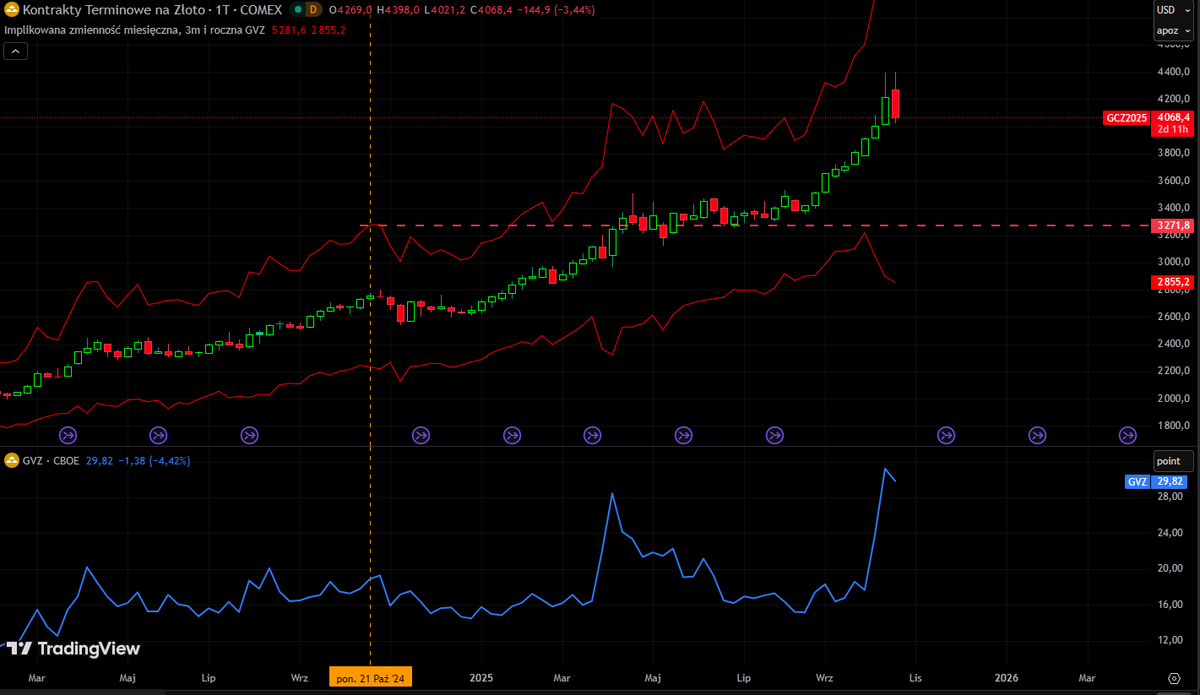The image size is (1200, 695).
Task: Click the GVZ symbol logo in lower pane
Action: click(12, 460)
